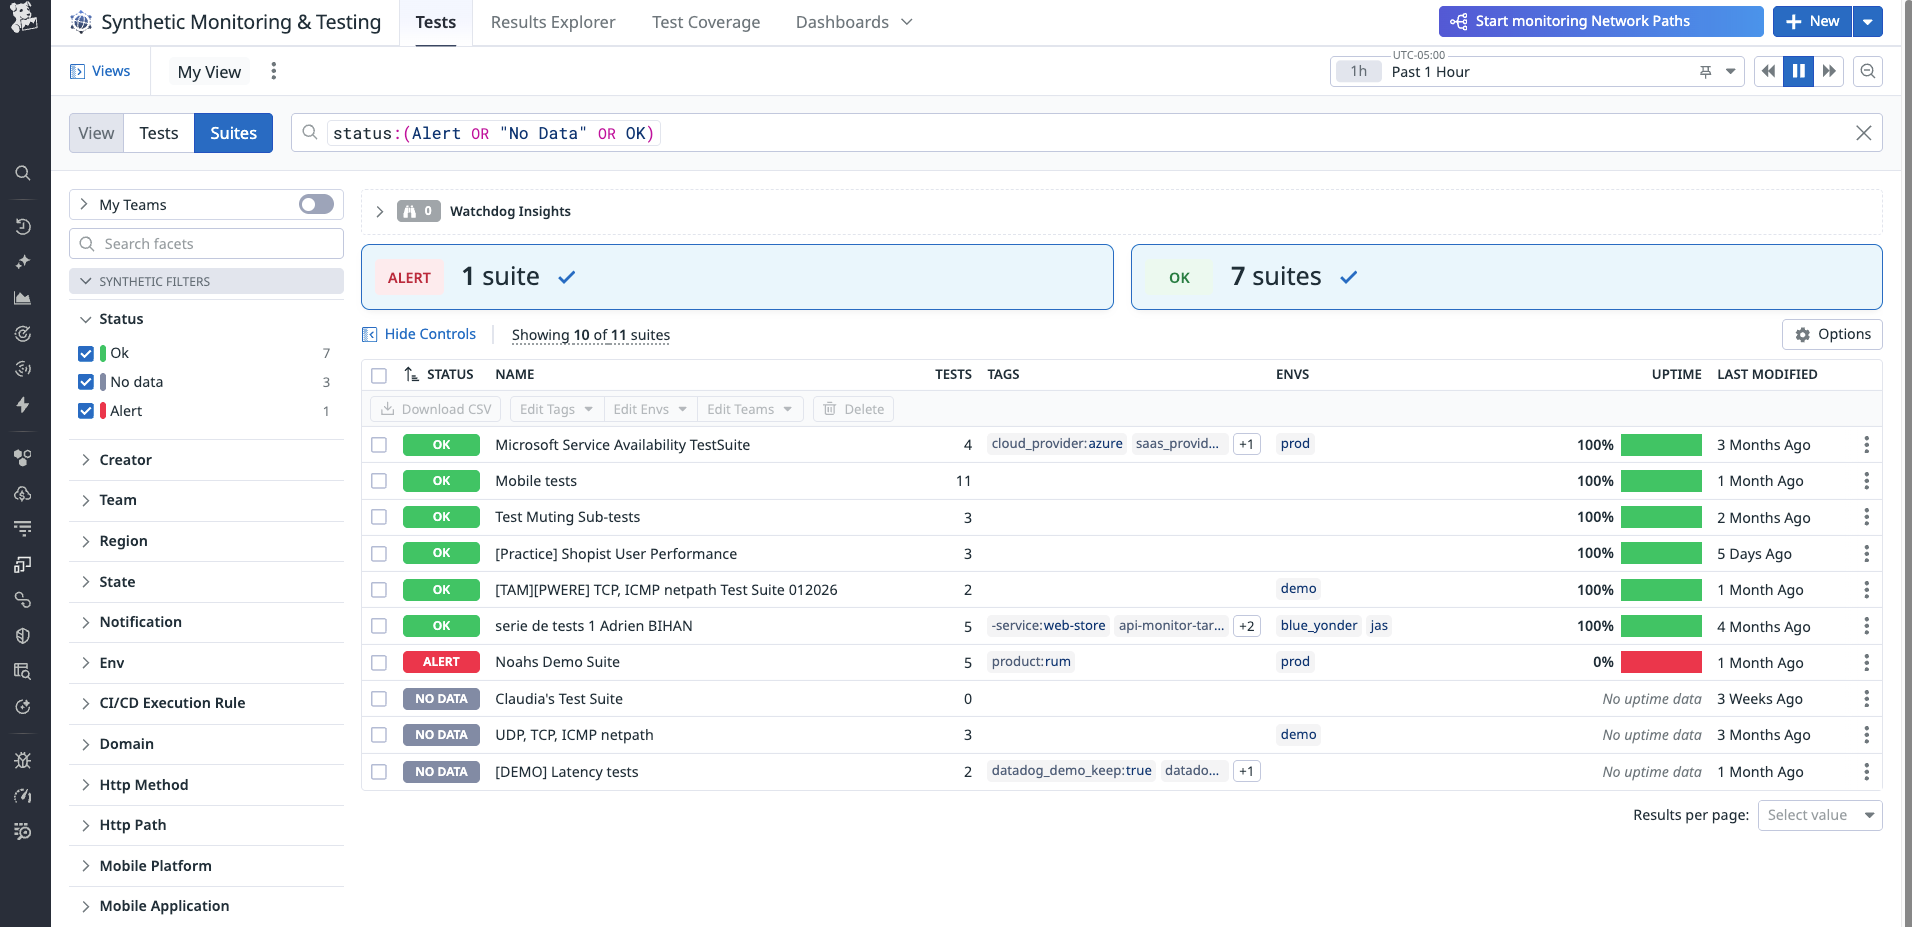This screenshot has height=927, width=1912.
Task: Click the pause live data button
Action: coord(1798,71)
